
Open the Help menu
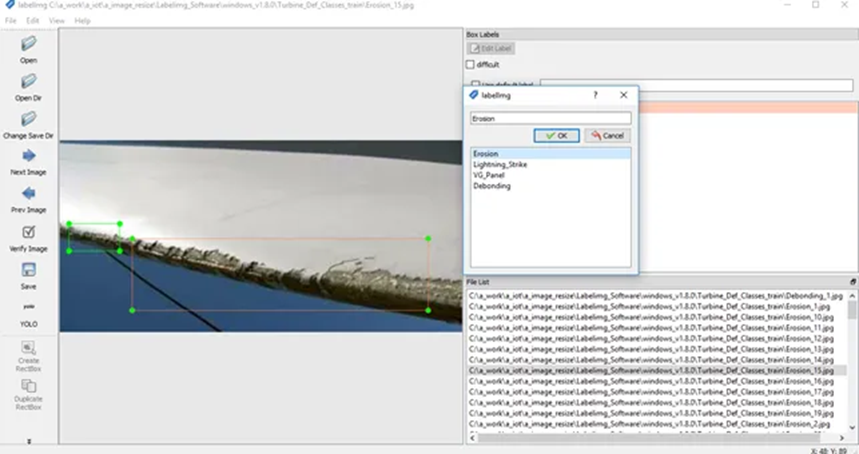(x=82, y=21)
